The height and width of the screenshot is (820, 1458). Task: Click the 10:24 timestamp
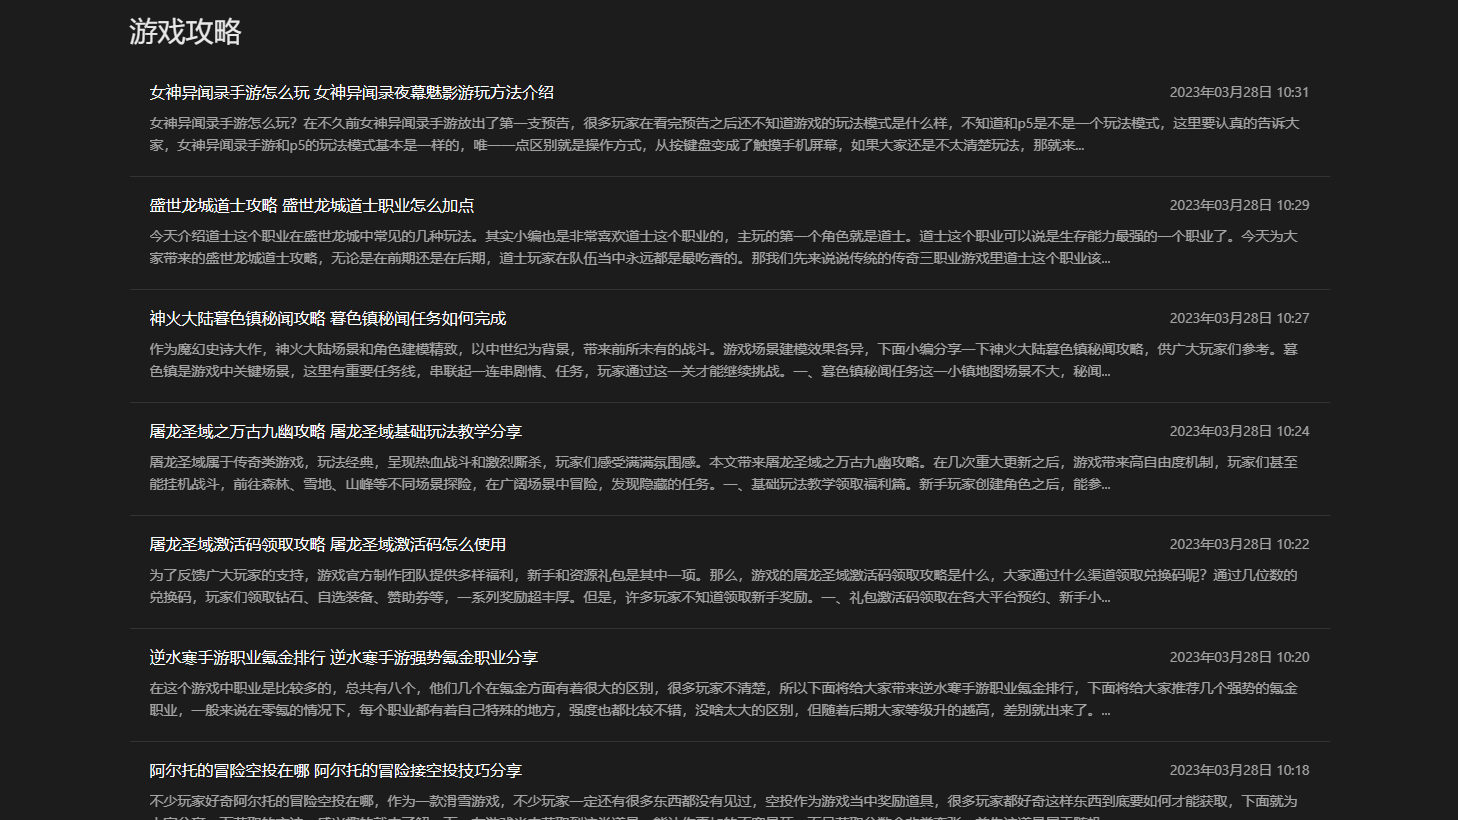1239,431
